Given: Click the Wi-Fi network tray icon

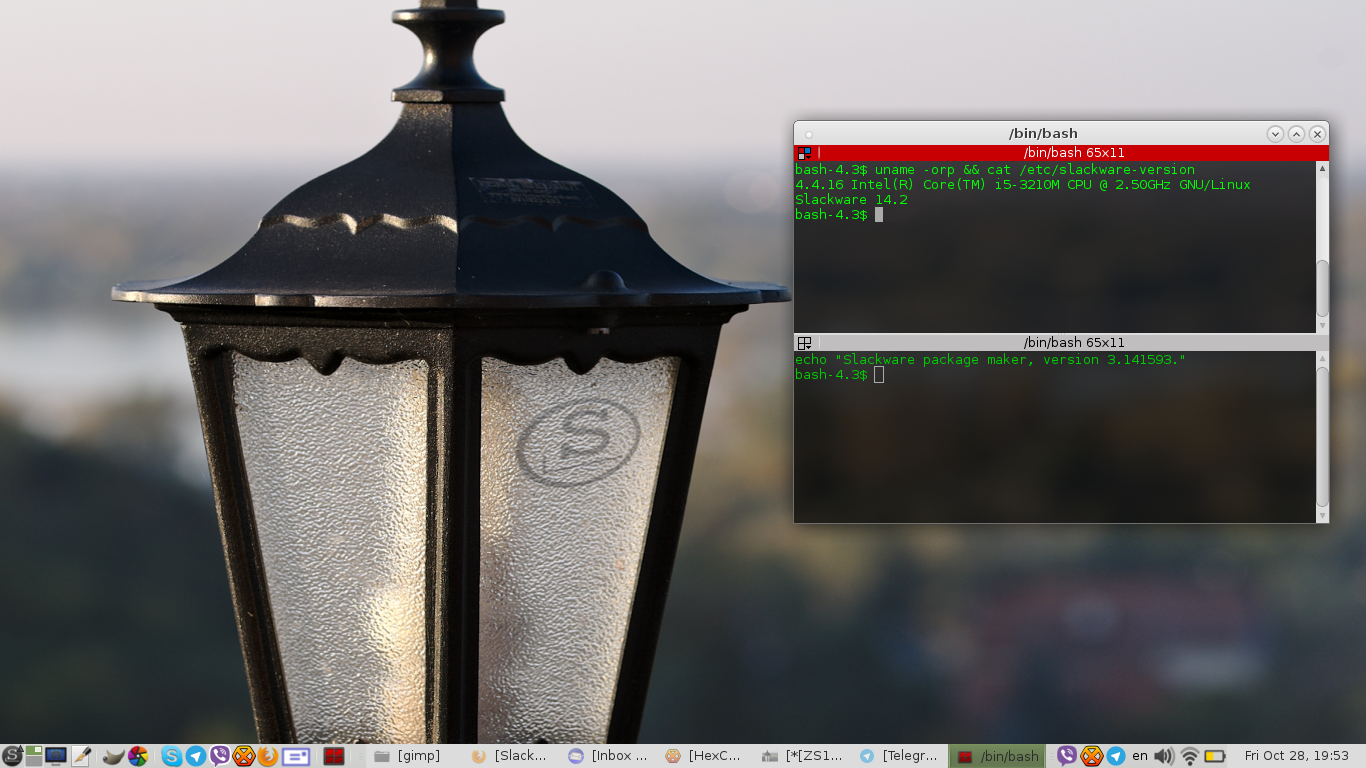Looking at the screenshot, I should pyautogui.click(x=1189, y=756).
